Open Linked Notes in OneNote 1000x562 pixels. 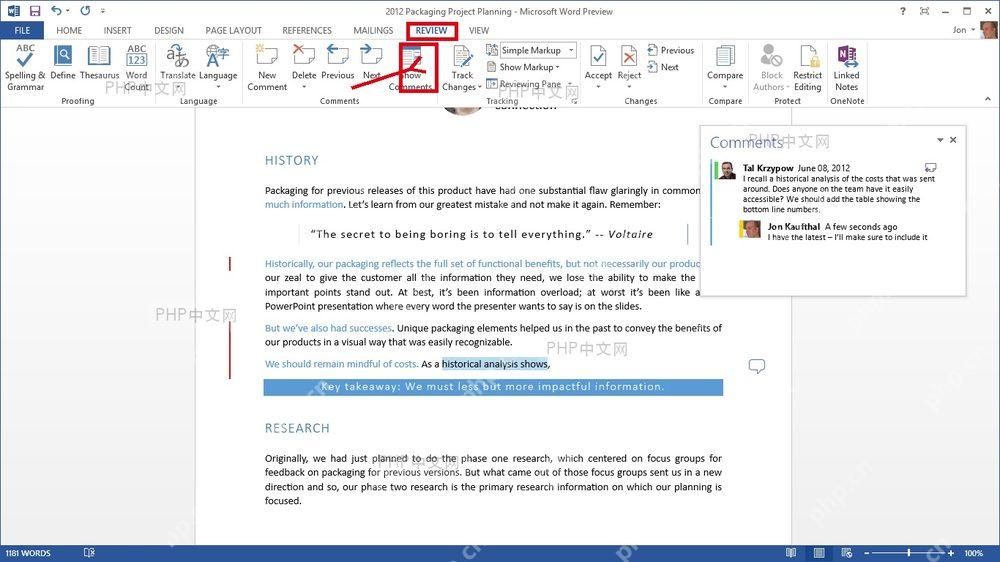pyautogui.click(x=846, y=68)
